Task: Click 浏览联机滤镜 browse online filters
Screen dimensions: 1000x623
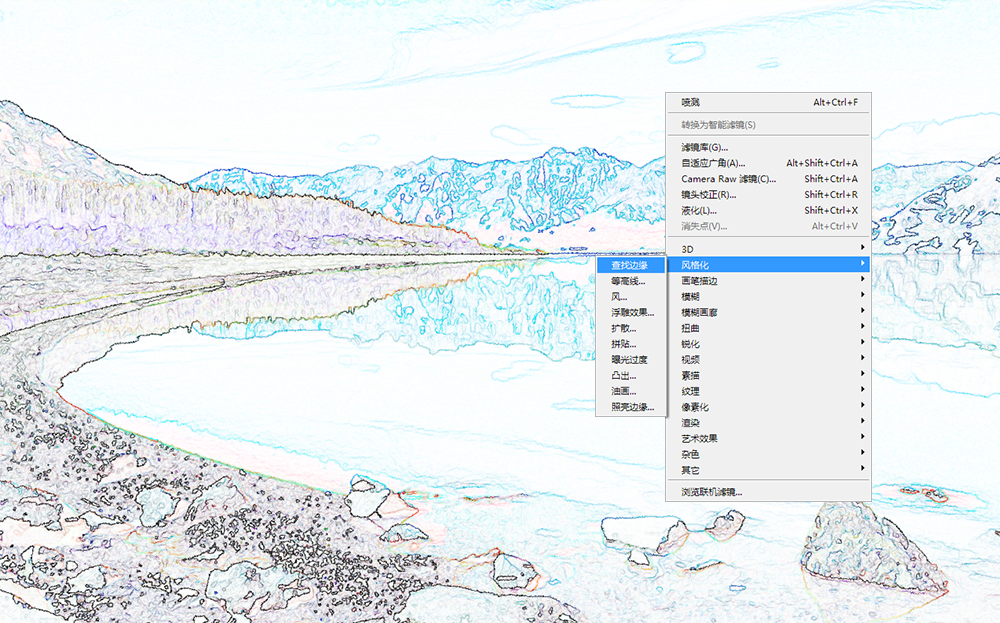Action: [x=712, y=492]
